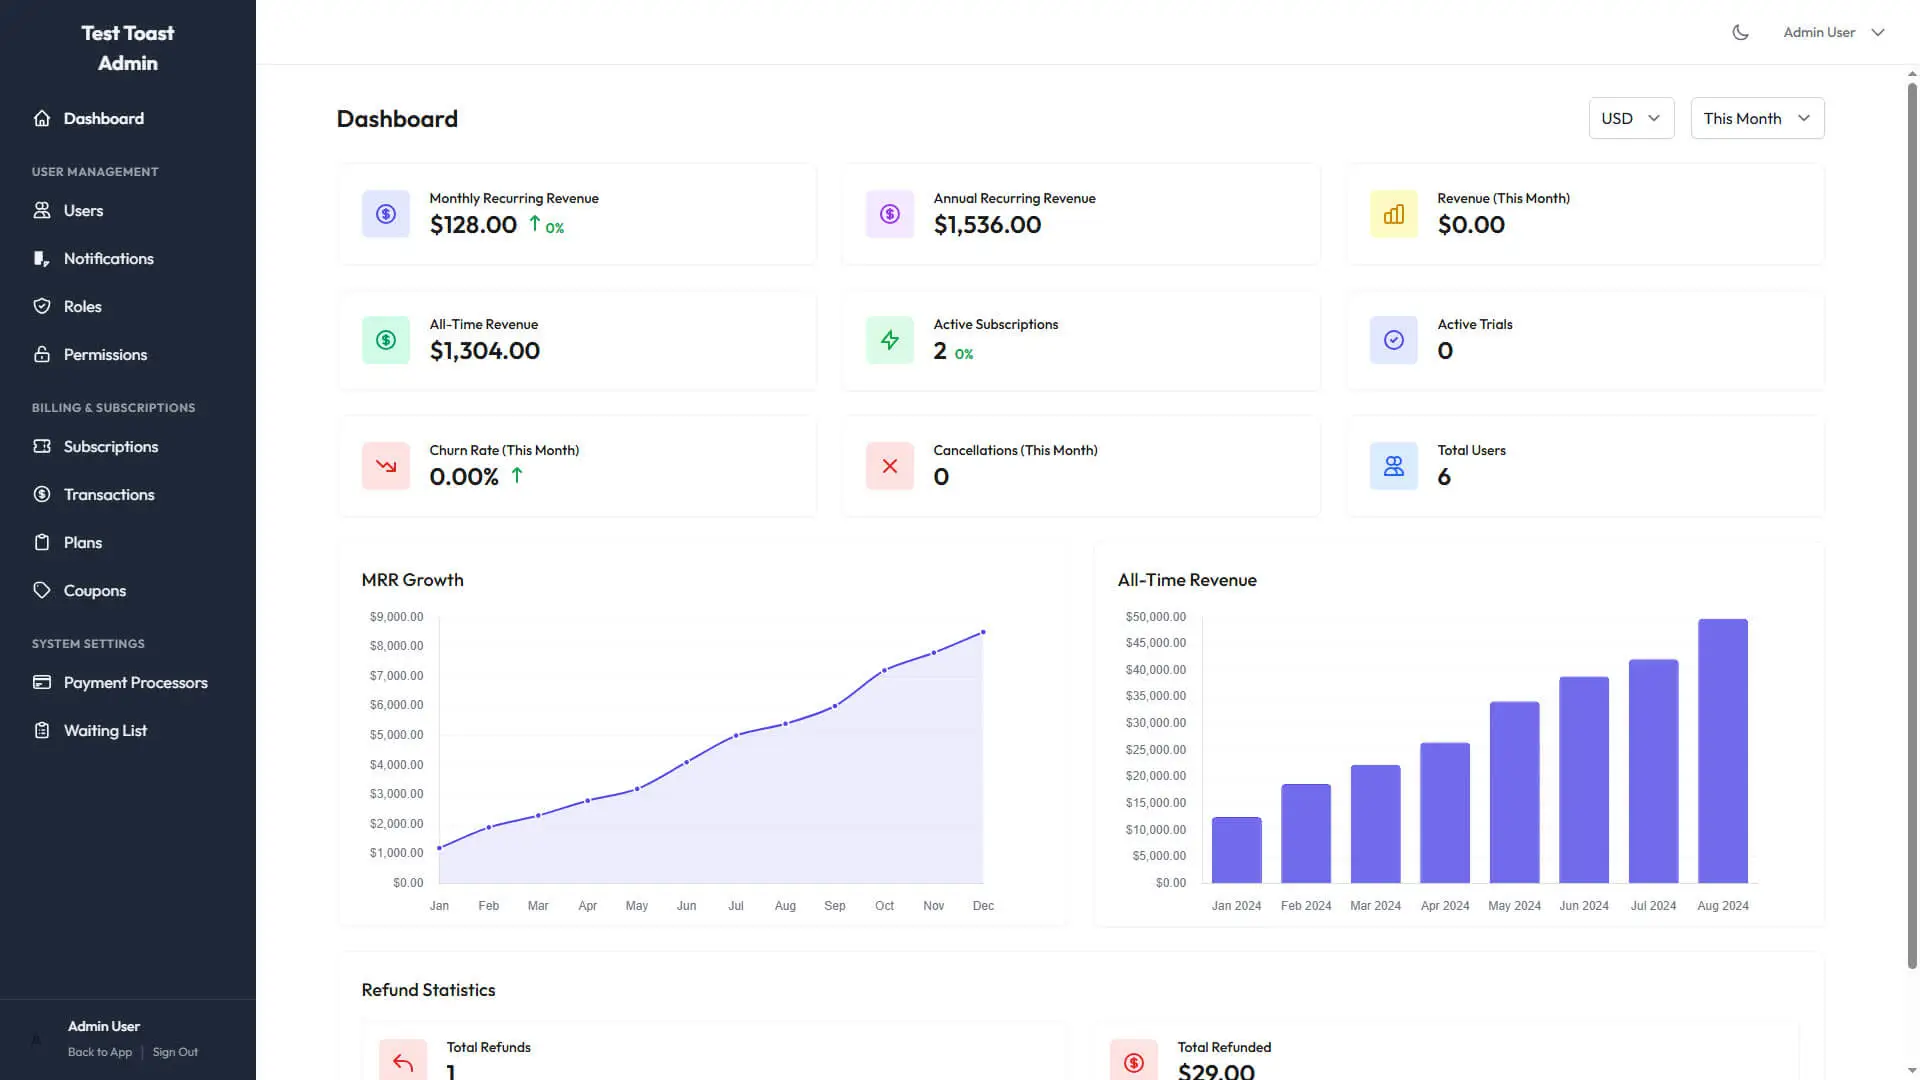1920x1080 pixels.
Task: Toggle dark mode with the moon icon
Action: (1740, 31)
